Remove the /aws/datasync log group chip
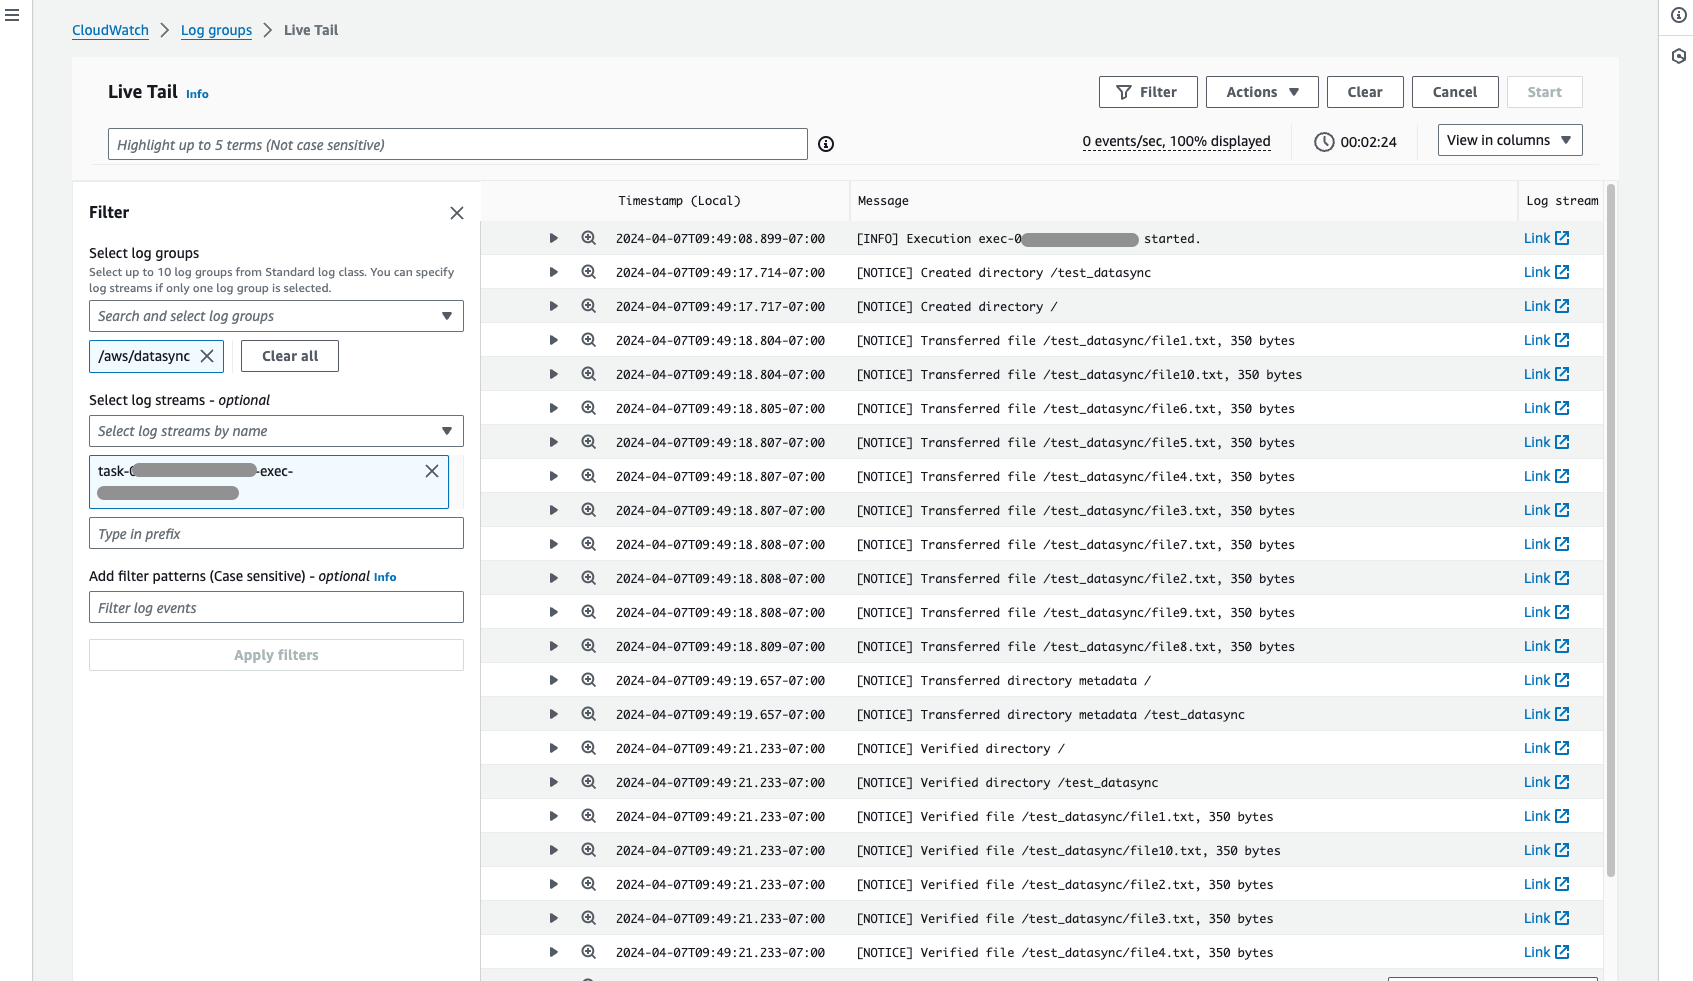This screenshot has width=1693, height=981. tap(207, 356)
